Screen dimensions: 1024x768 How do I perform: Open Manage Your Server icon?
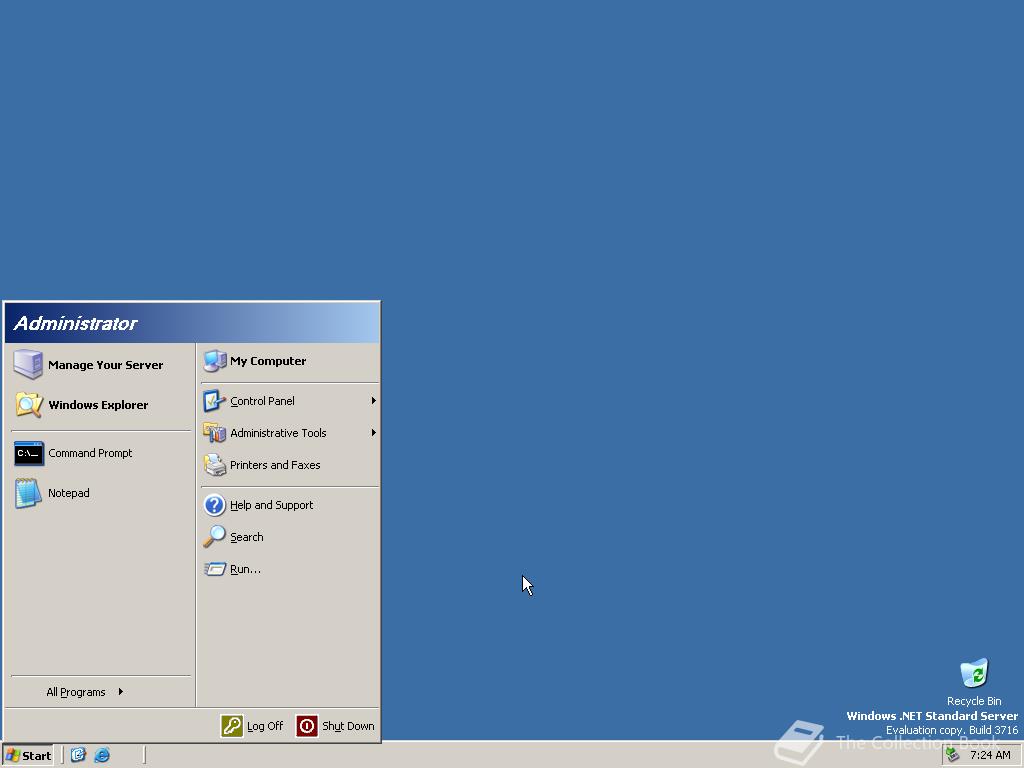tap(28, 364)
